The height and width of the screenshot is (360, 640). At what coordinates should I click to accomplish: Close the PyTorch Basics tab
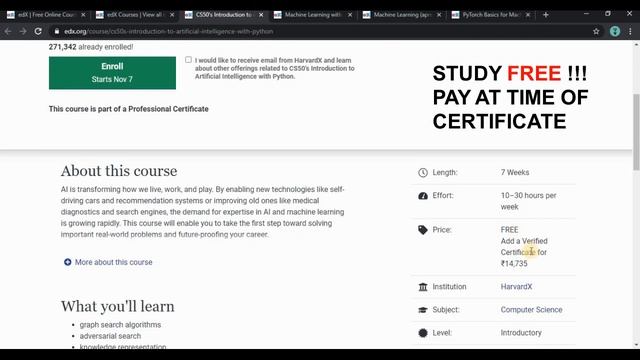528,15
